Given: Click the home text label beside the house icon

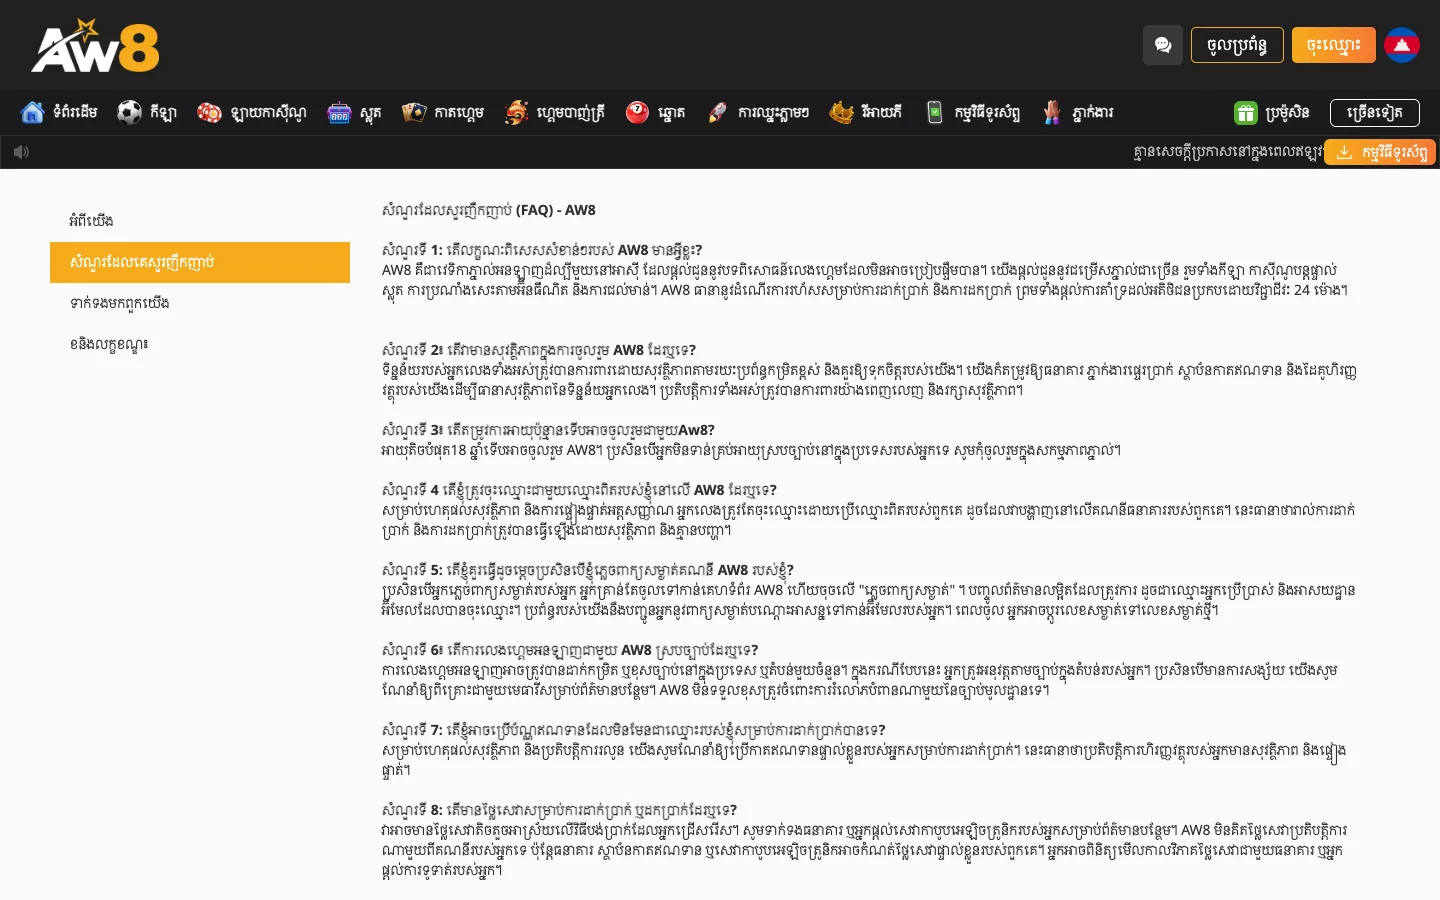Looking at the screenshot, I should coord(76,112).
